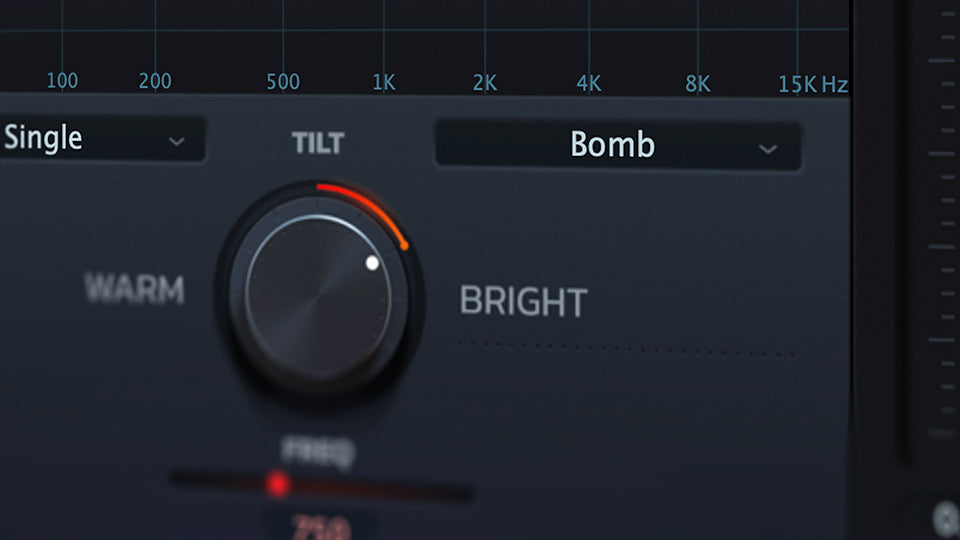
Task: Click the BRIGHT label right of the knob
Action: tap(523, 301)
